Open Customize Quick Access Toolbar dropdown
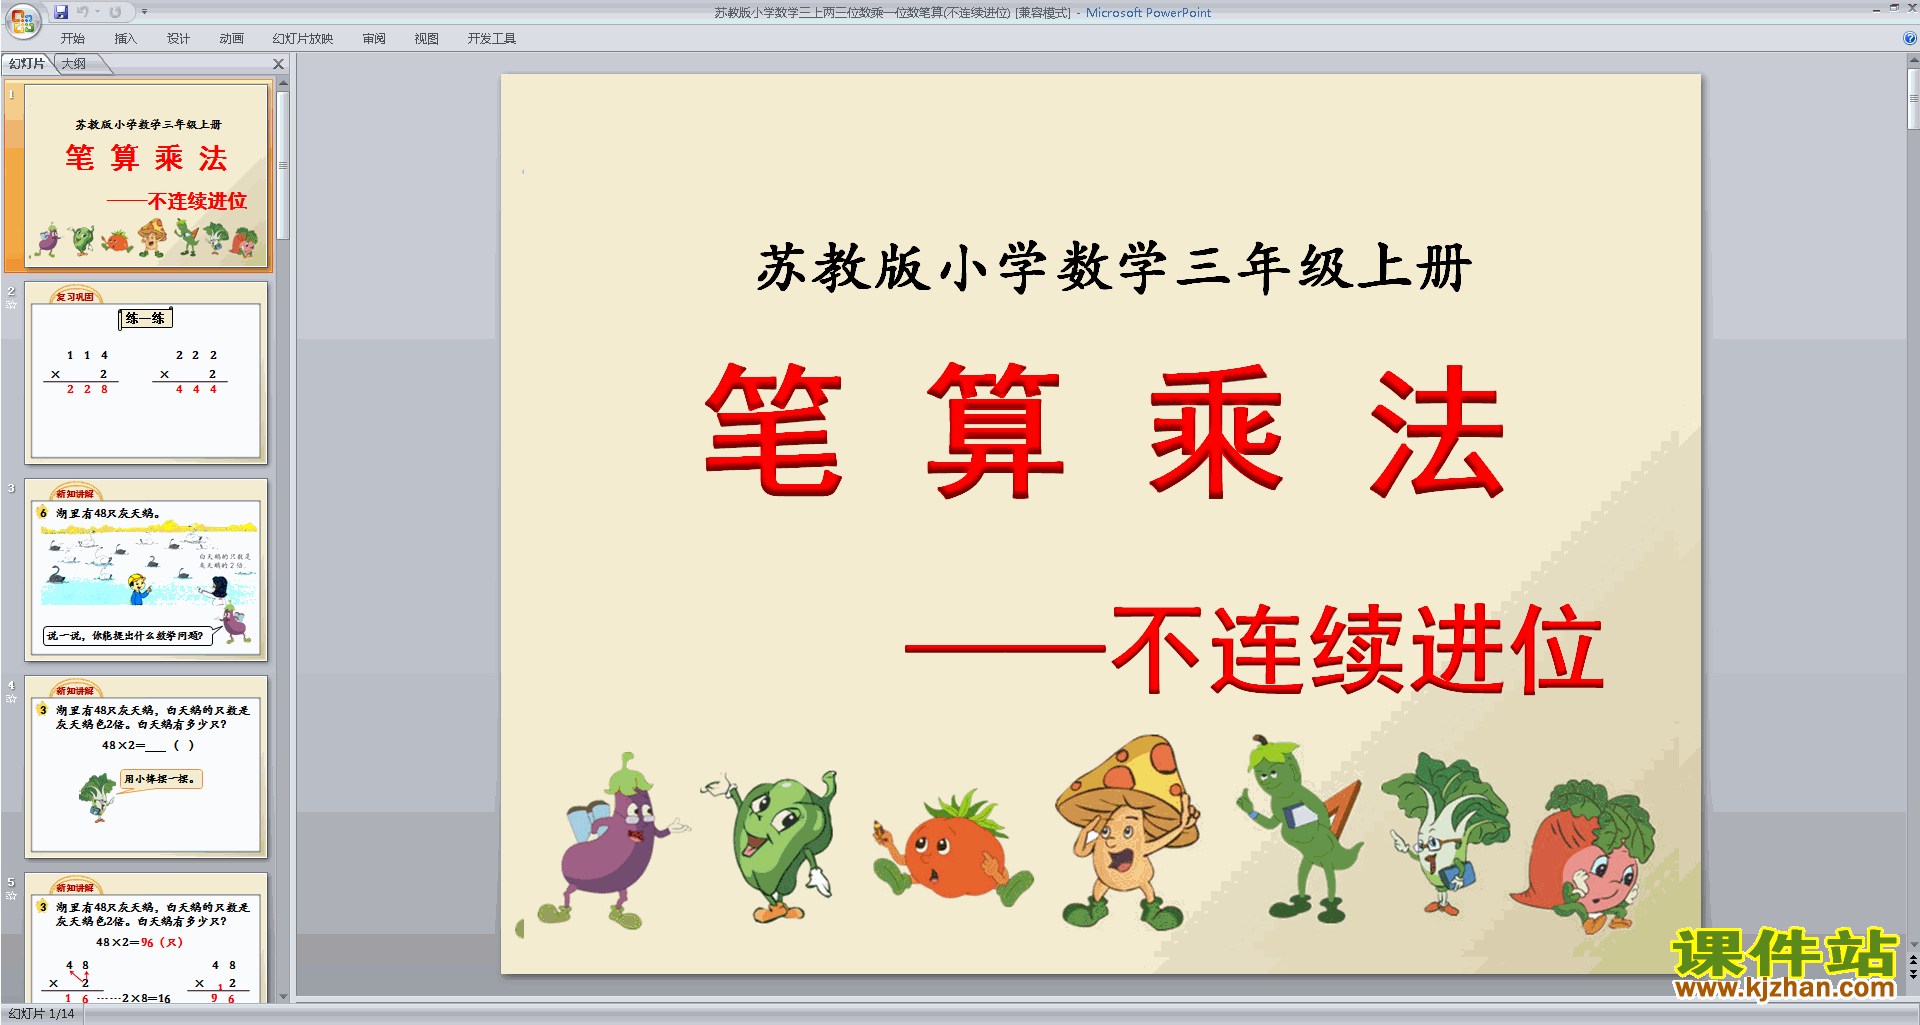This screenshot has height=1025, width=1920. [x=144, y=12]
